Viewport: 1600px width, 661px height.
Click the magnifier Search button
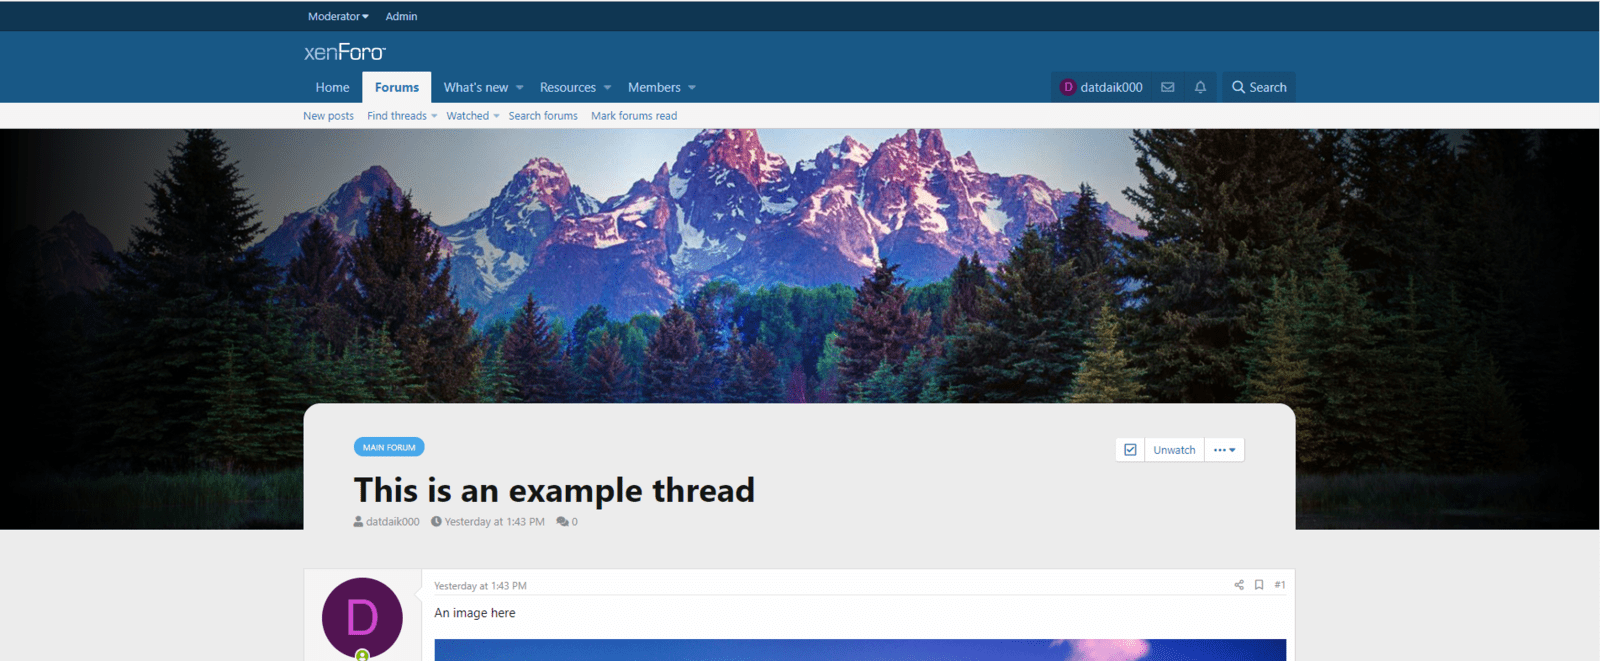(x=1259, y=87)
